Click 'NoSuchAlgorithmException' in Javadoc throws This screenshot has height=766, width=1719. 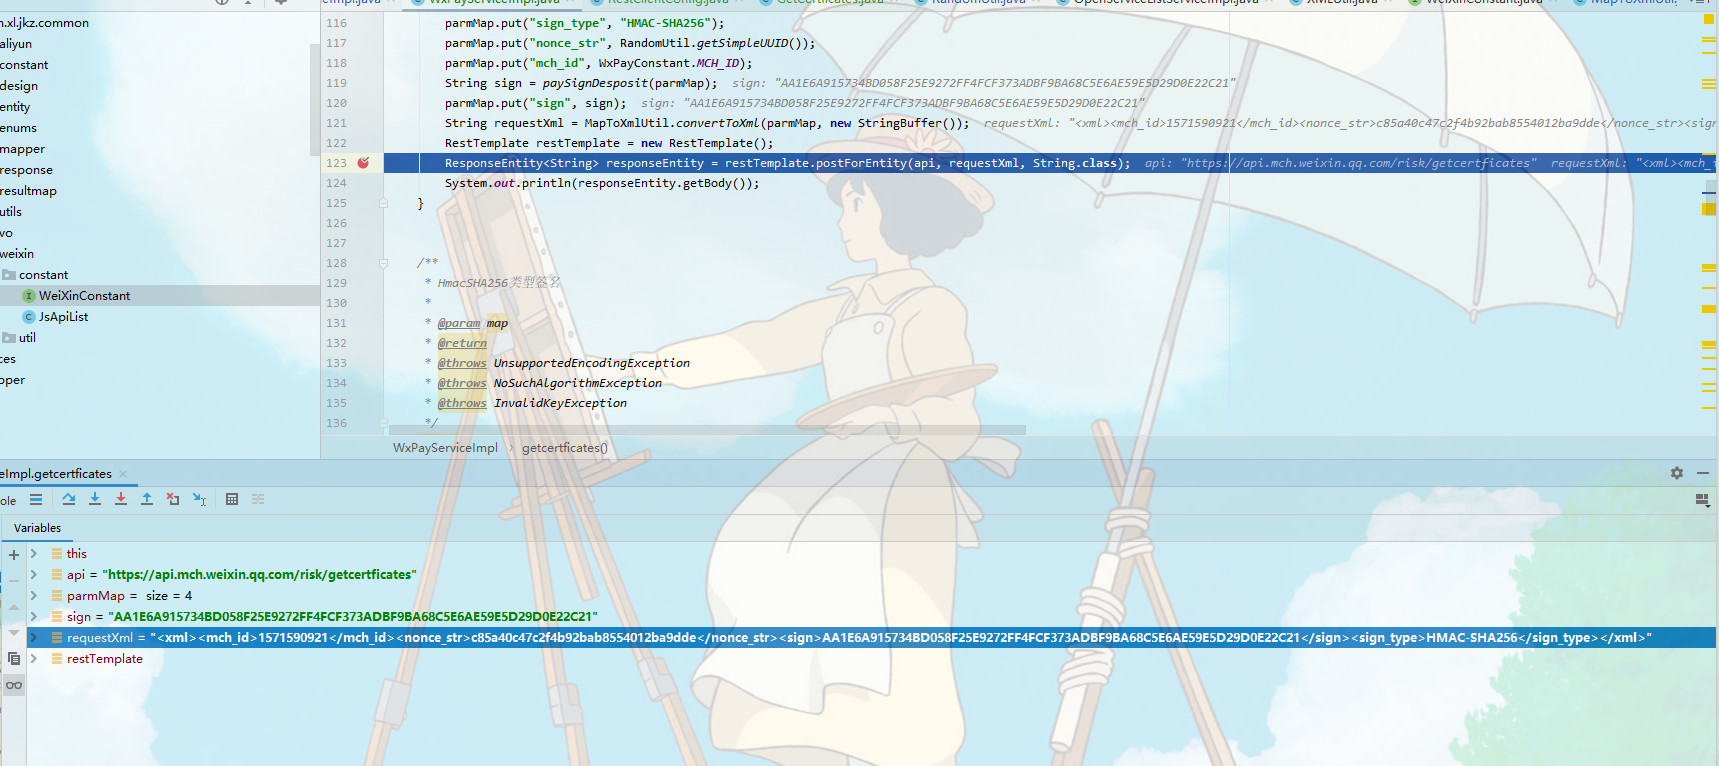(578, 383)
